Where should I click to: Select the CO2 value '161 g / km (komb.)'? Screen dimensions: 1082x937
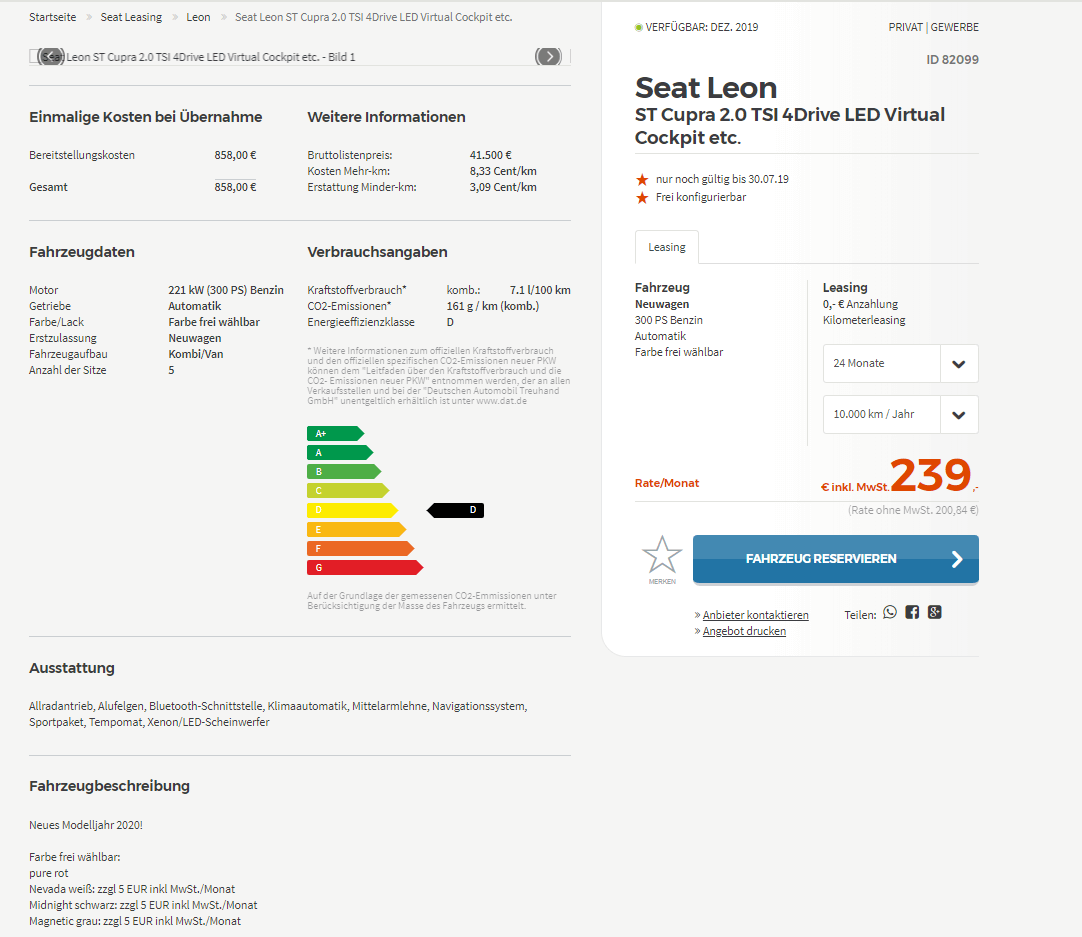tap(493, 306)
